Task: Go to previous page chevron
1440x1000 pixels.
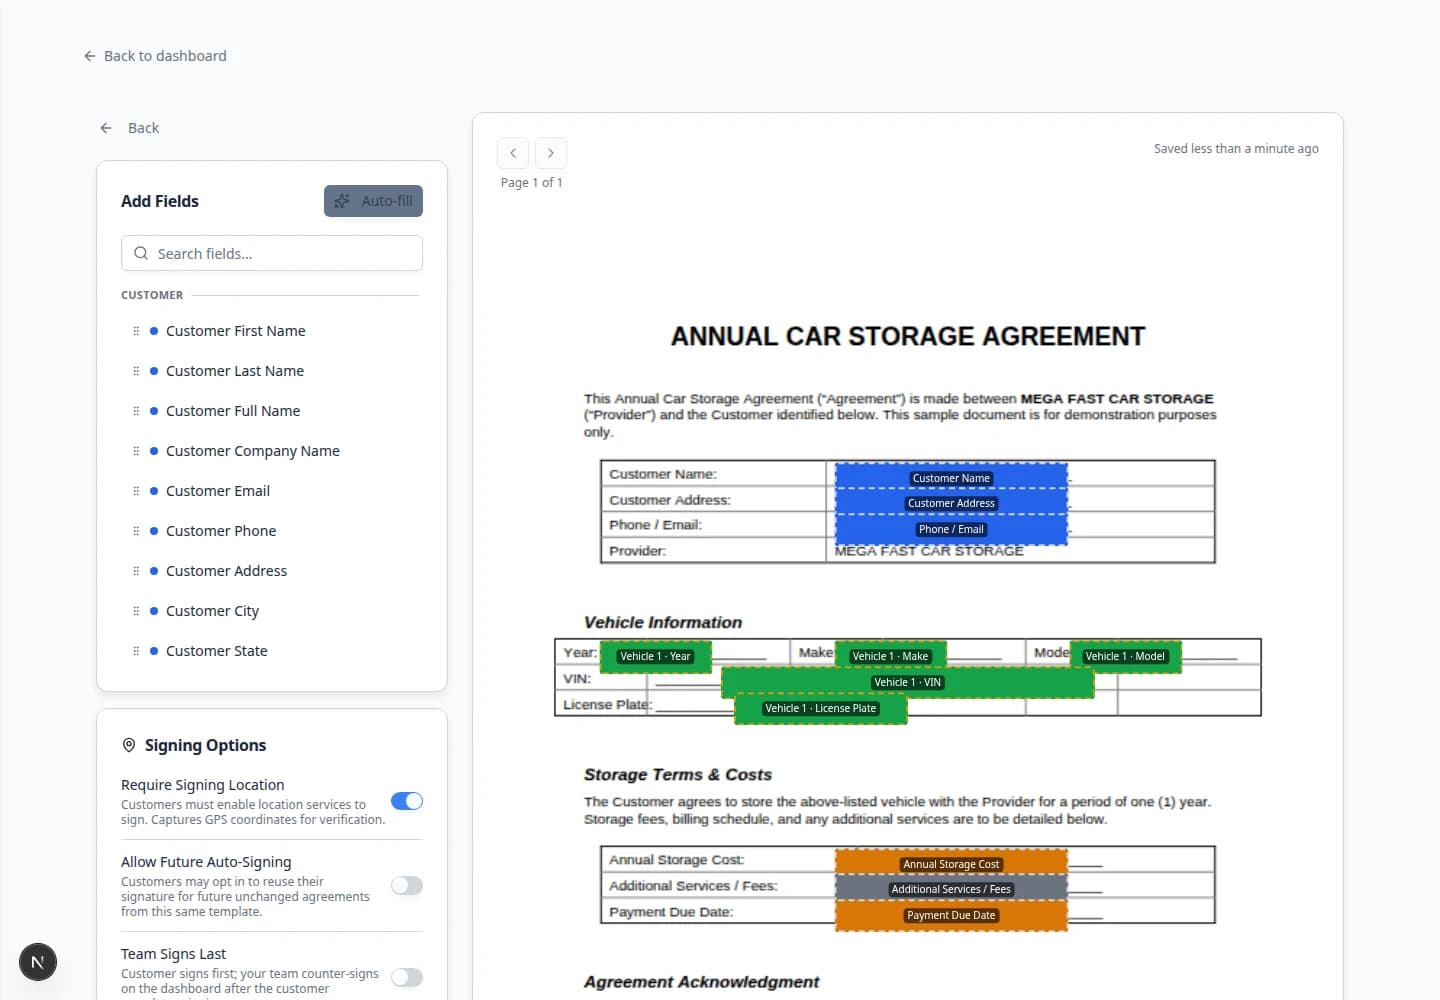Action: pyautogui.click(x=513, y=153)
